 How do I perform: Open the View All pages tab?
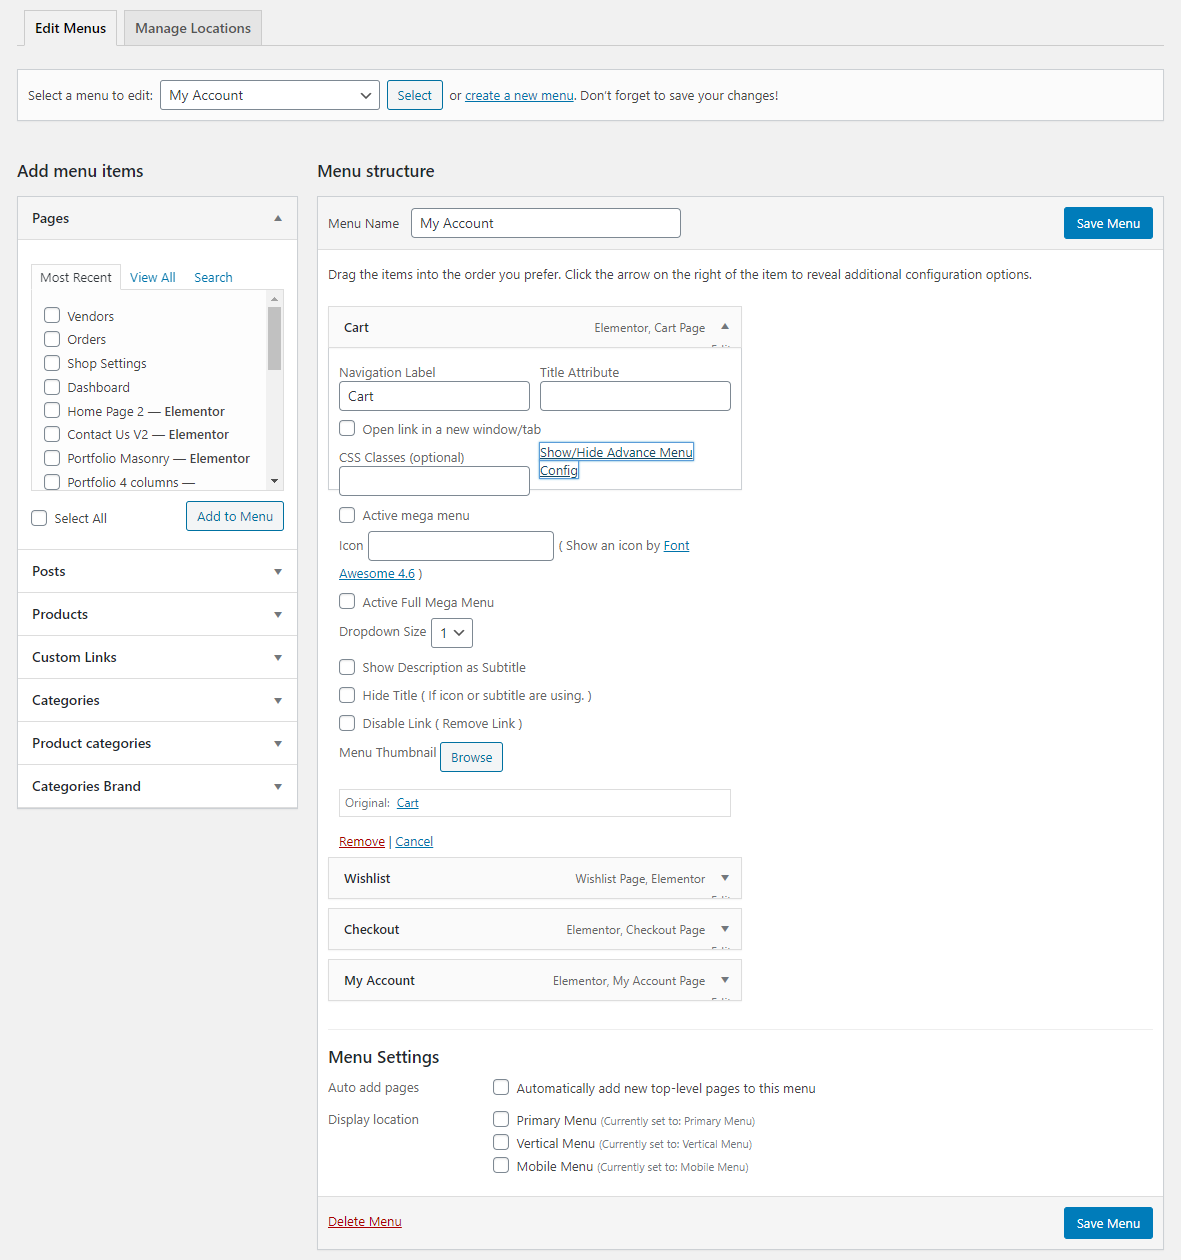tap(153, 277)
